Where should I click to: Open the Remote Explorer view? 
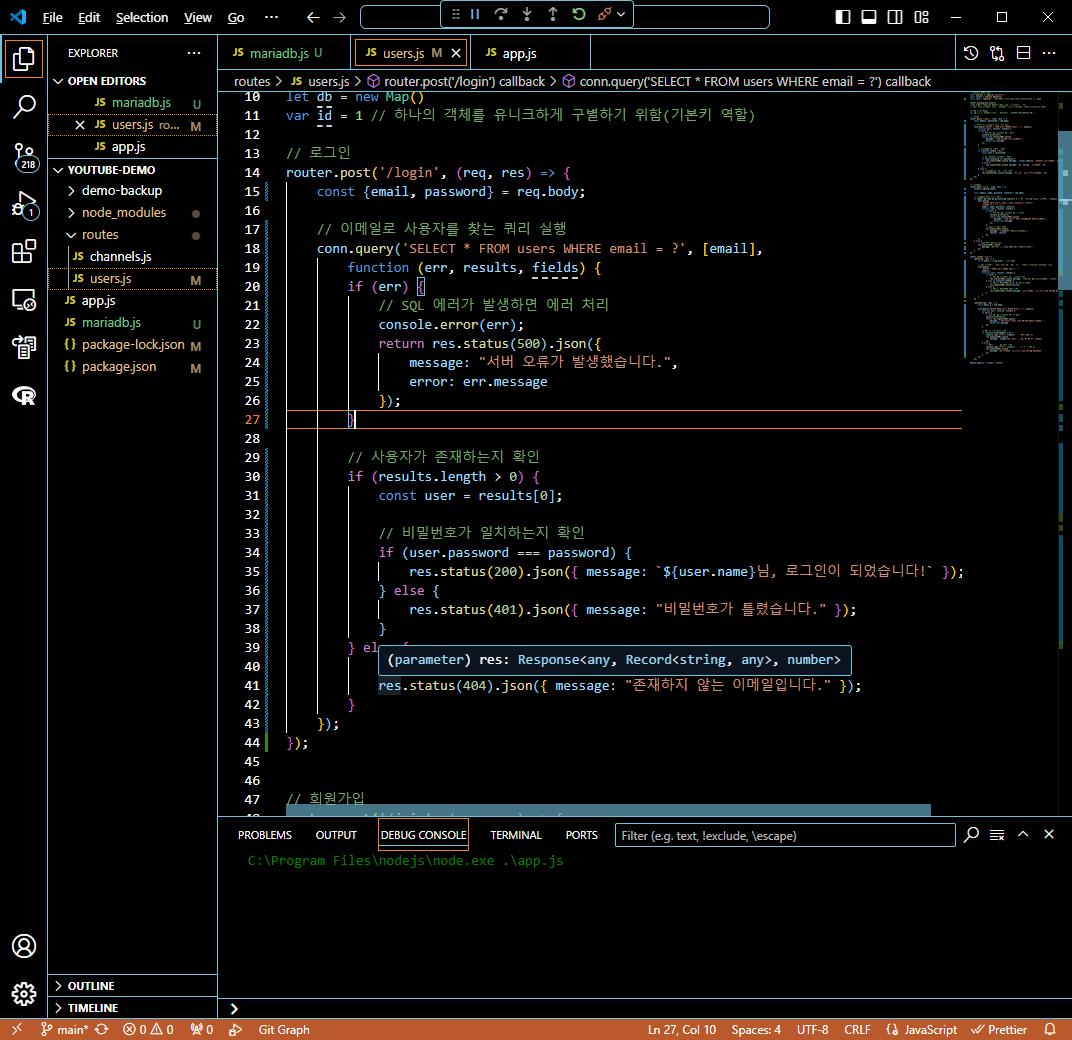click(x=23, y=299)
